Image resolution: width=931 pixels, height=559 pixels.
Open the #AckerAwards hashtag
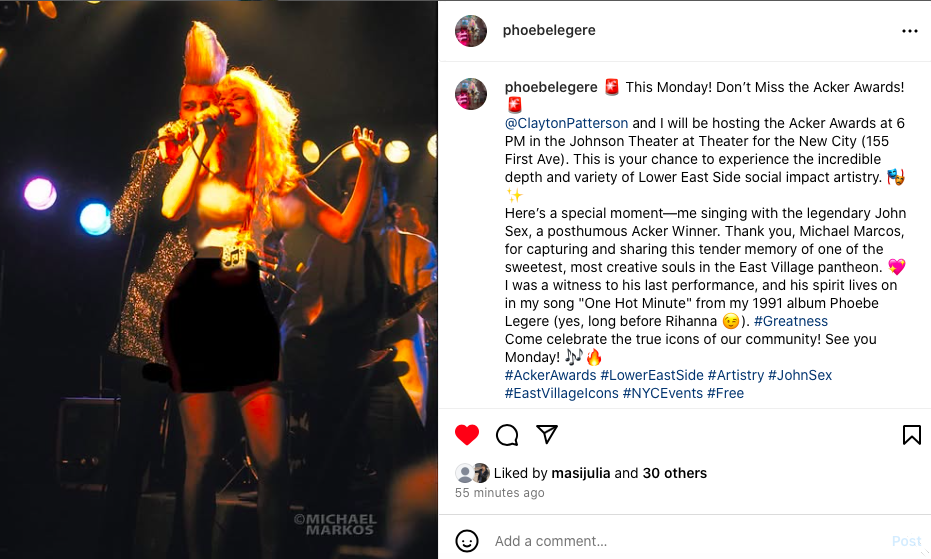[550, 375]
